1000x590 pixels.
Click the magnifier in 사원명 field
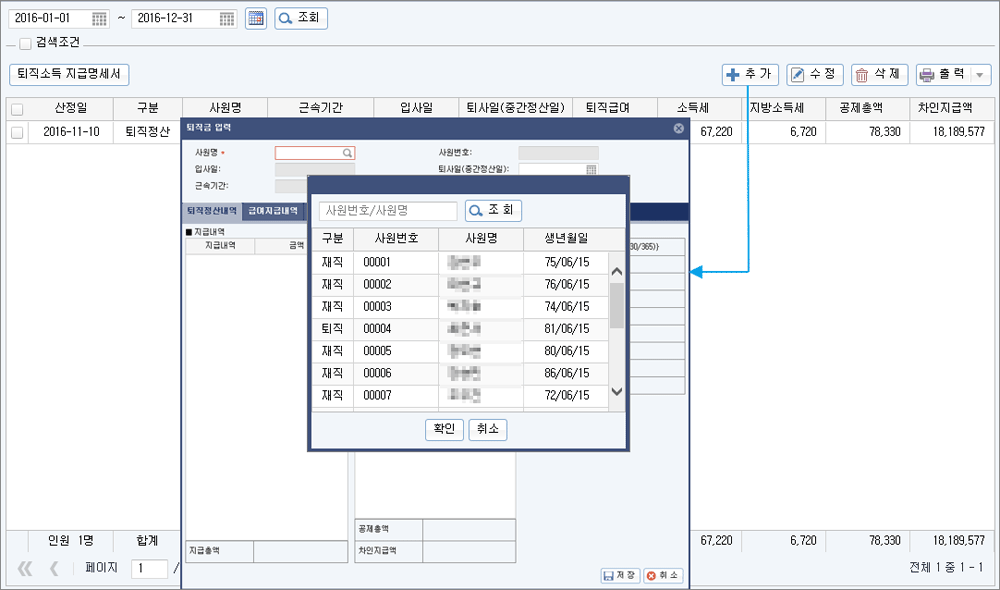pos(348,153)
